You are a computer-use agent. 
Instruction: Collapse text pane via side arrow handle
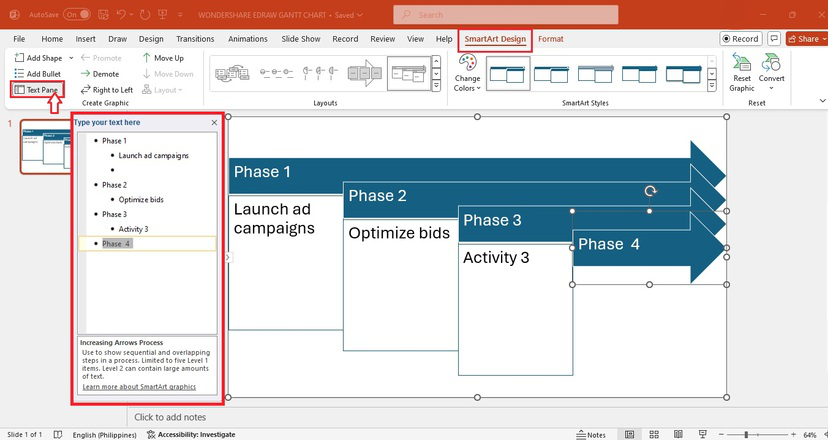(x=228, y=257)
